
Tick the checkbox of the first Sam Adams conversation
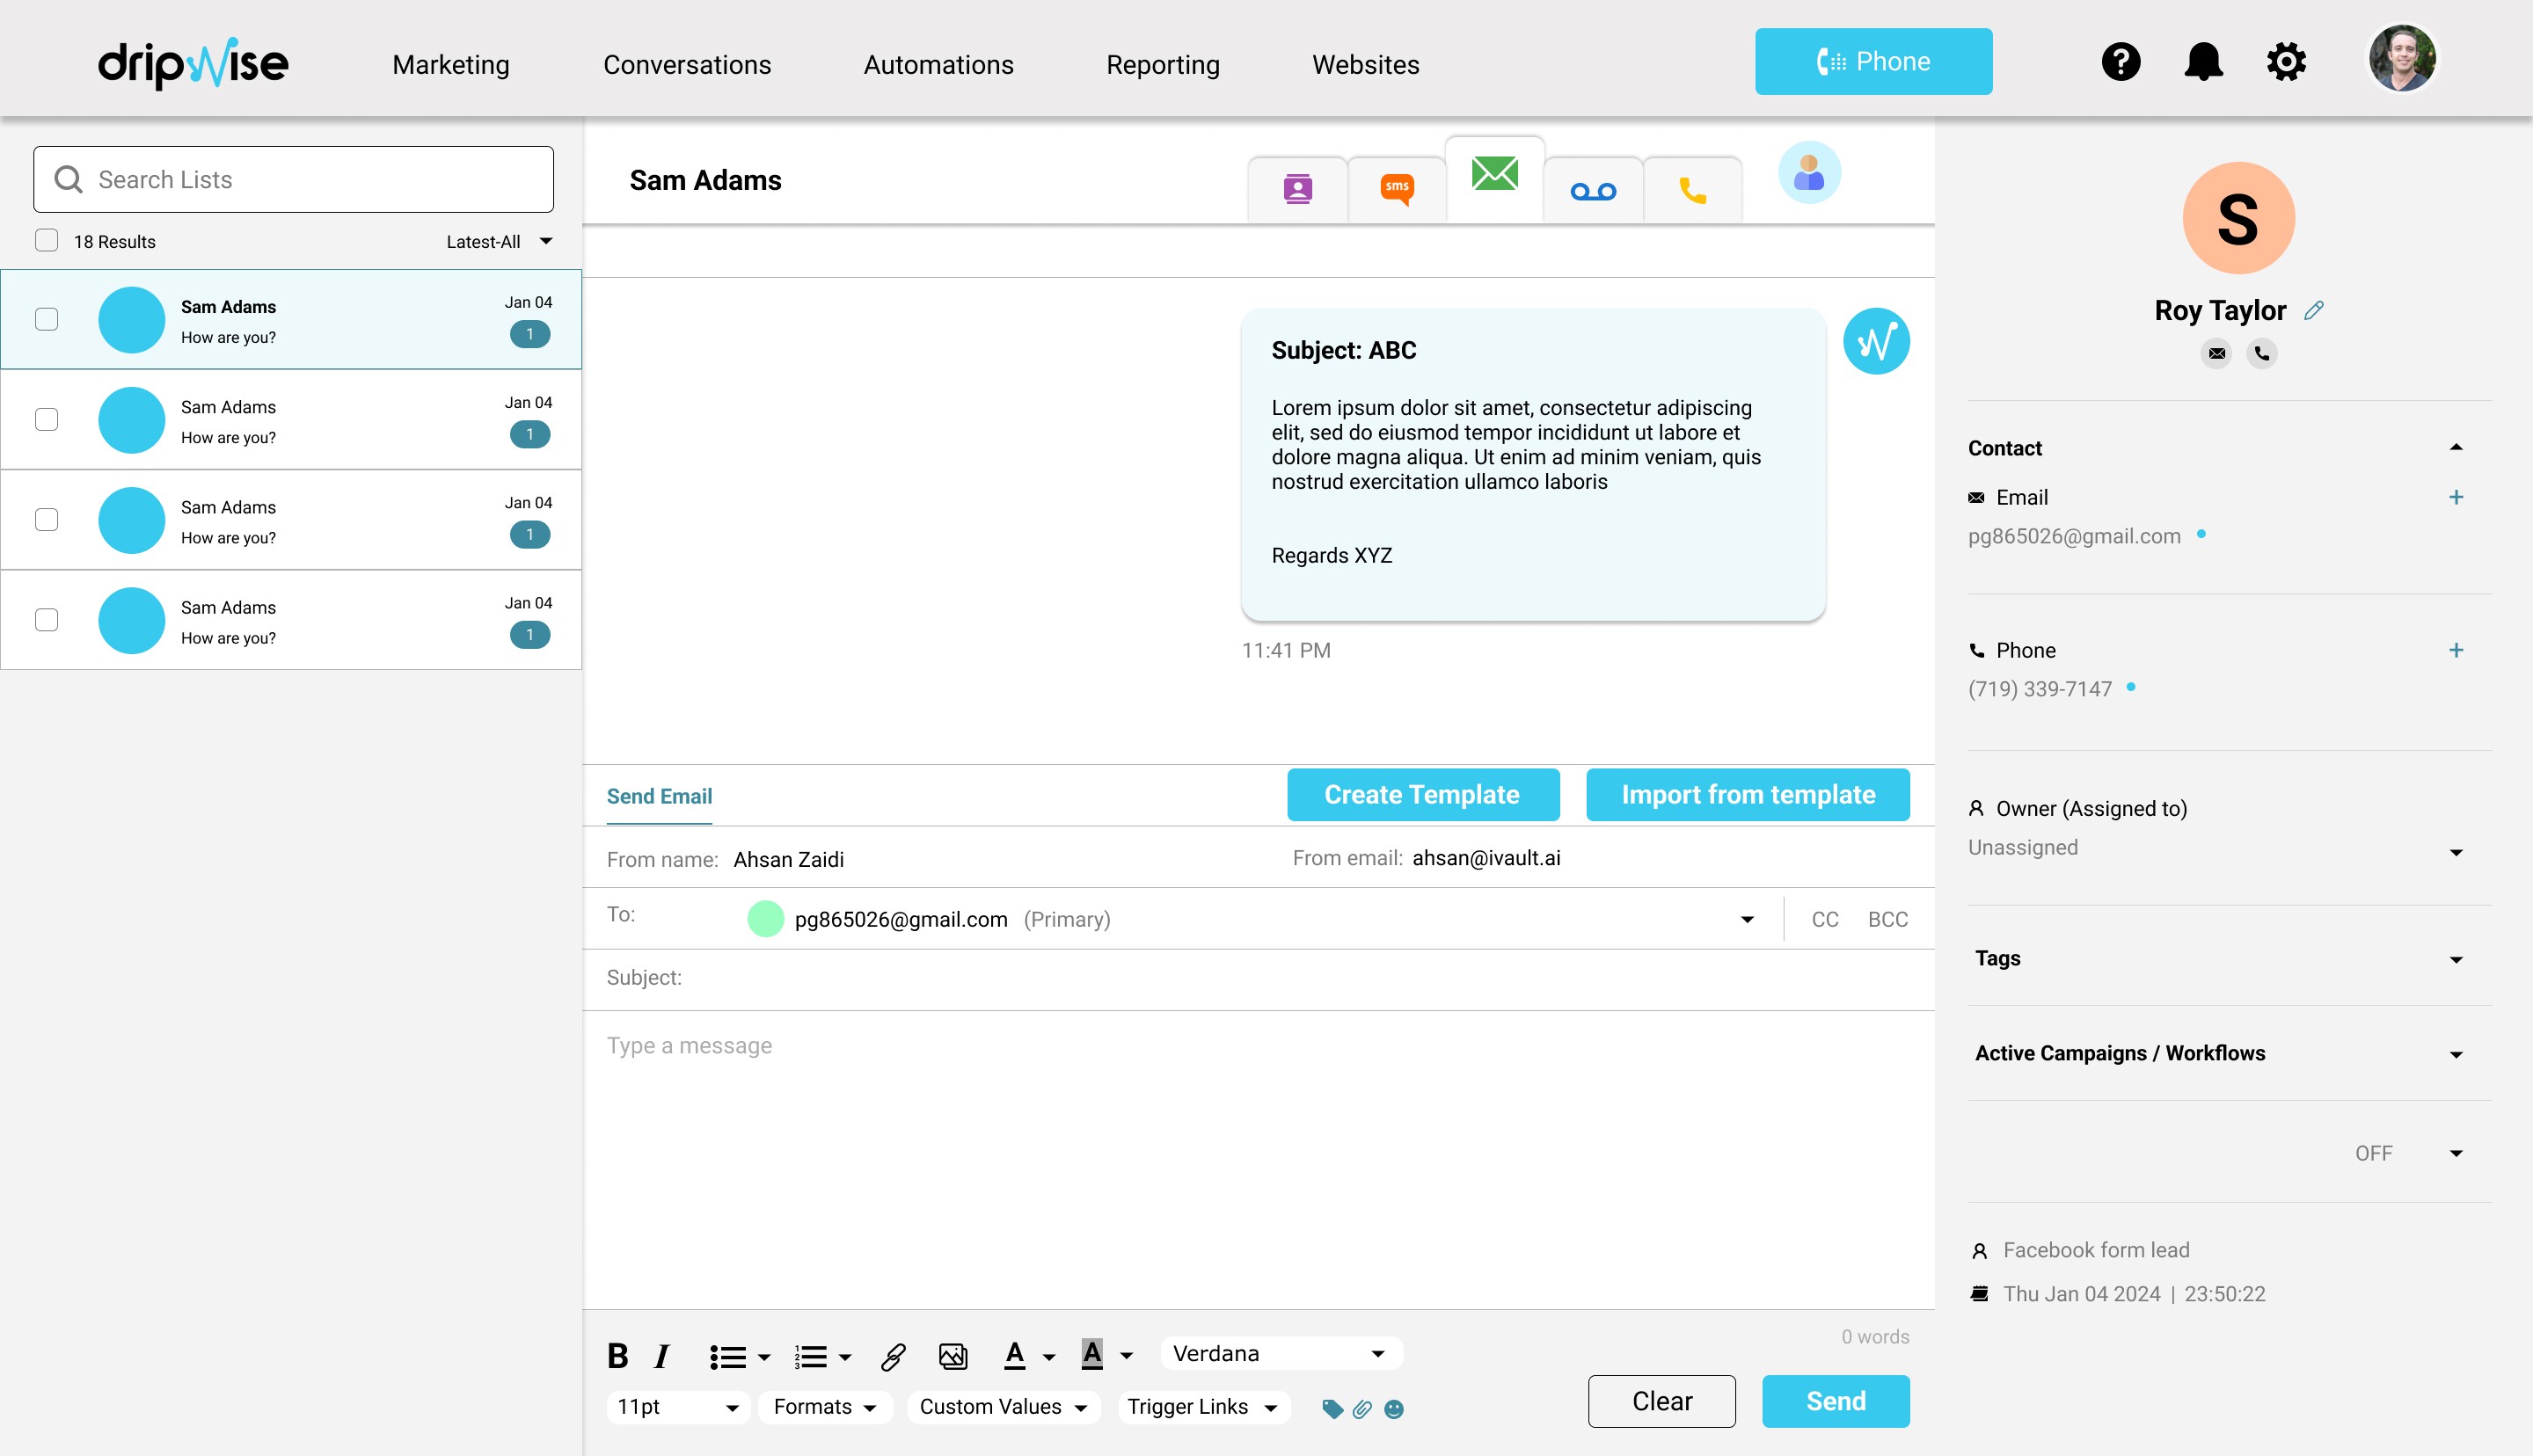(46, 319)
